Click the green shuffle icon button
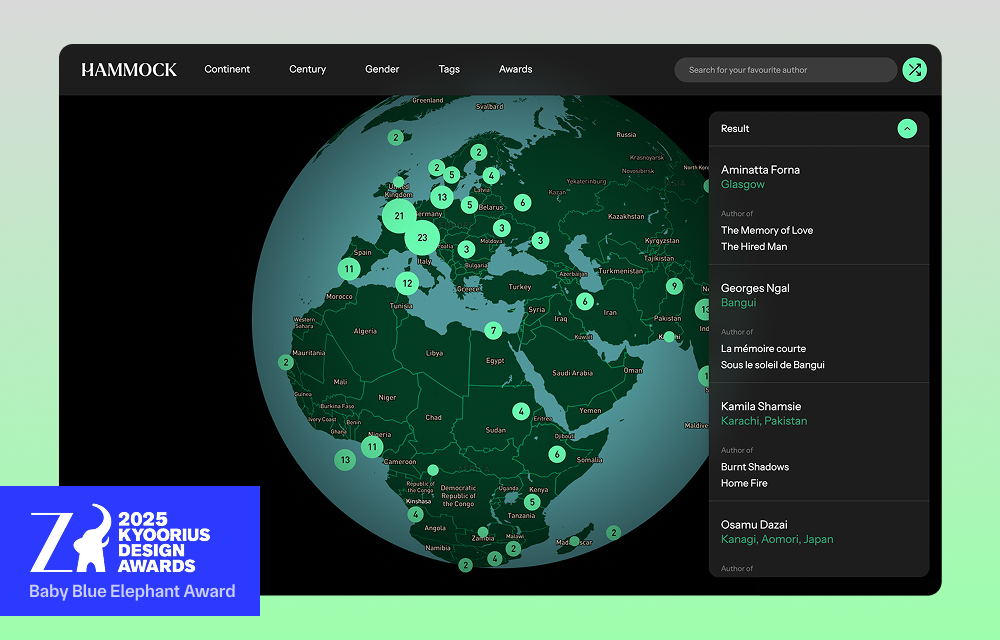 tap(914, 70)
